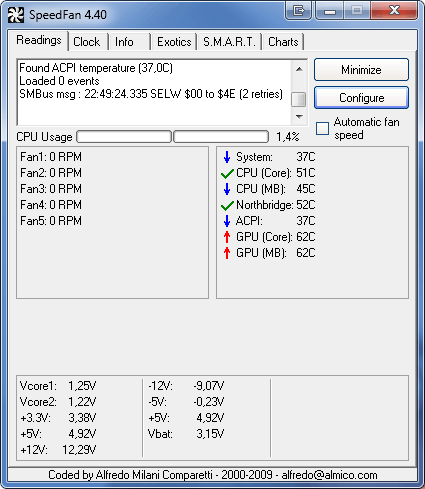
Task: Click the blue down arrow beside System
Action: [x=227, y=157]
